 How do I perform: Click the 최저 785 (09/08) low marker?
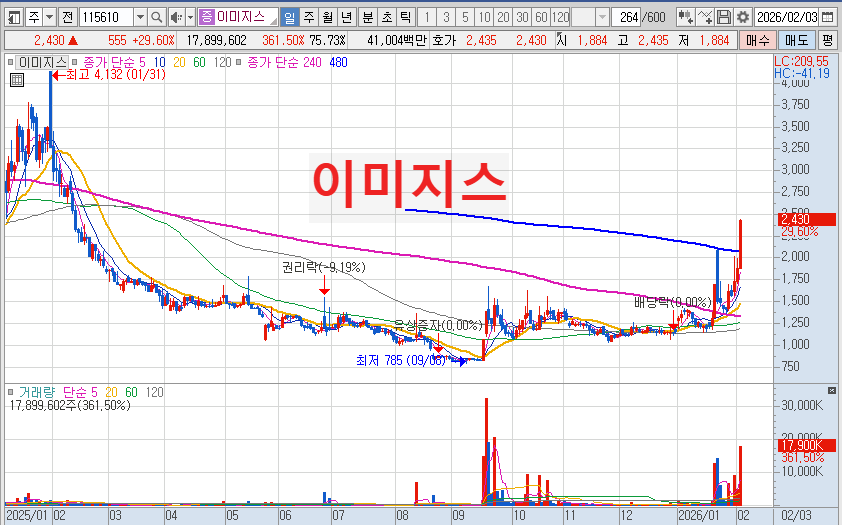click(401, 360)
